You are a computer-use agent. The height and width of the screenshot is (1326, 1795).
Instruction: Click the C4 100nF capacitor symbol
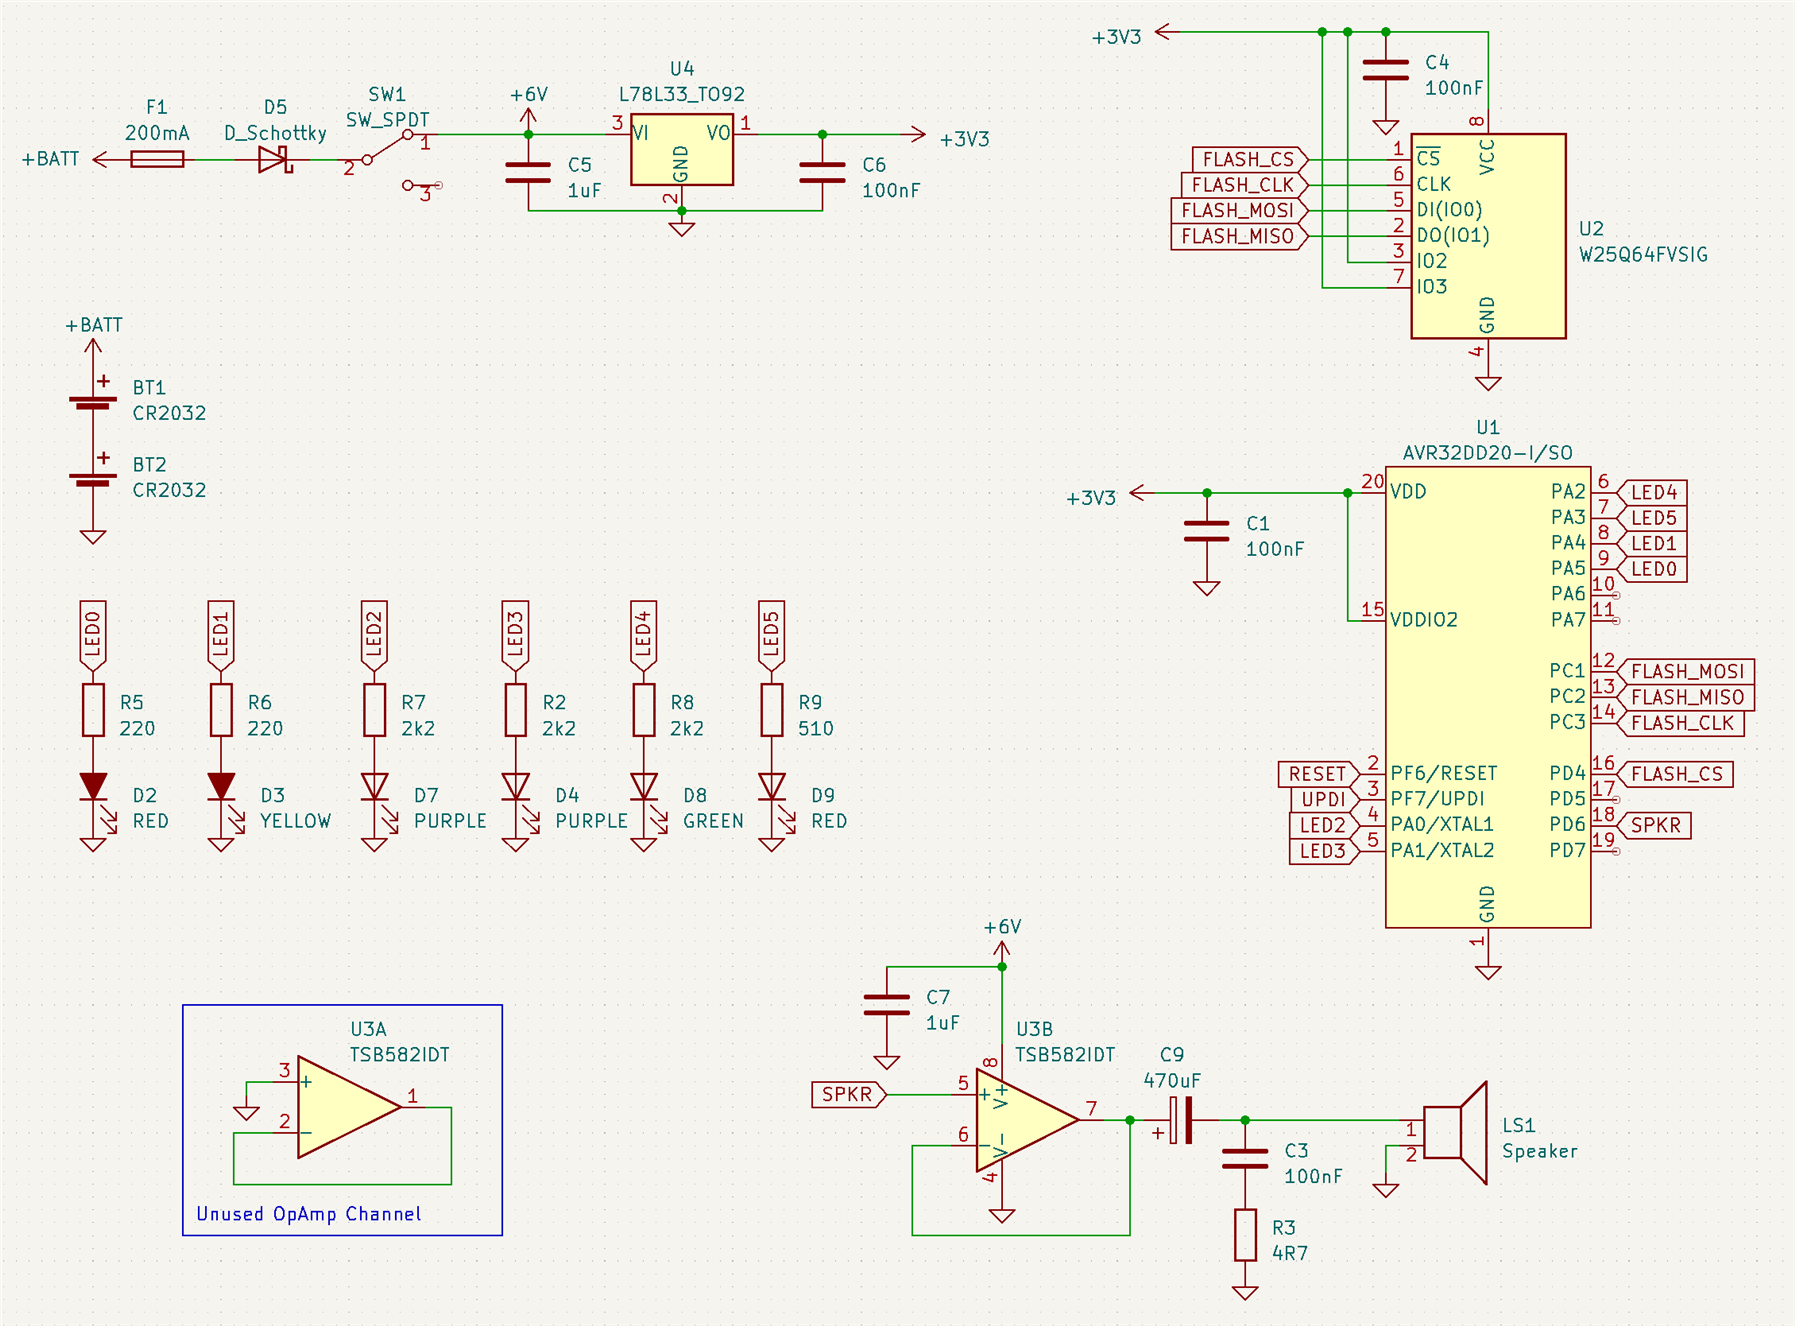1386,70
